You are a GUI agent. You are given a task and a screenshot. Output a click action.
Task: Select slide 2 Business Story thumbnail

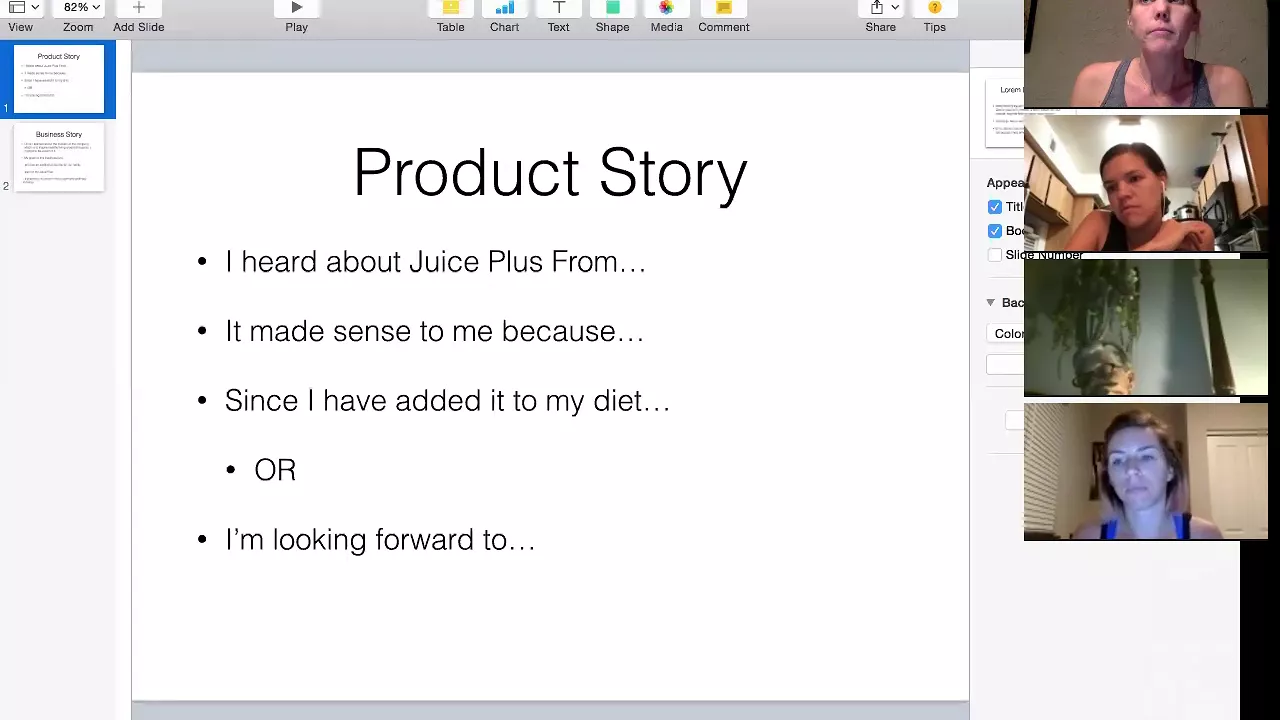[x=58, y=157]
